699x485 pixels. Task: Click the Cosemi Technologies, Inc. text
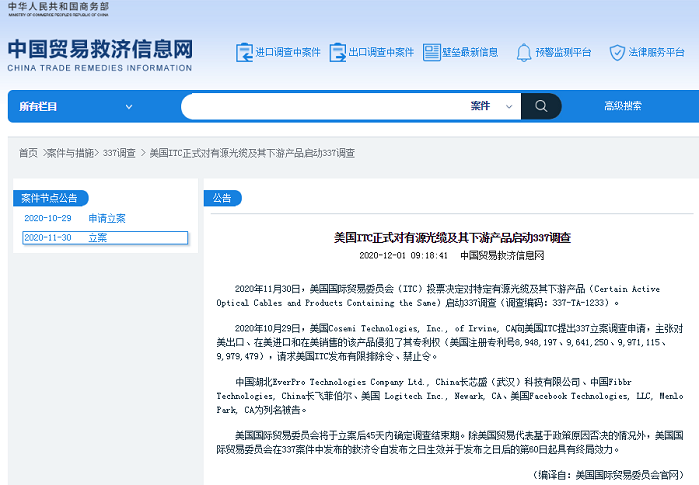(387, 329)
